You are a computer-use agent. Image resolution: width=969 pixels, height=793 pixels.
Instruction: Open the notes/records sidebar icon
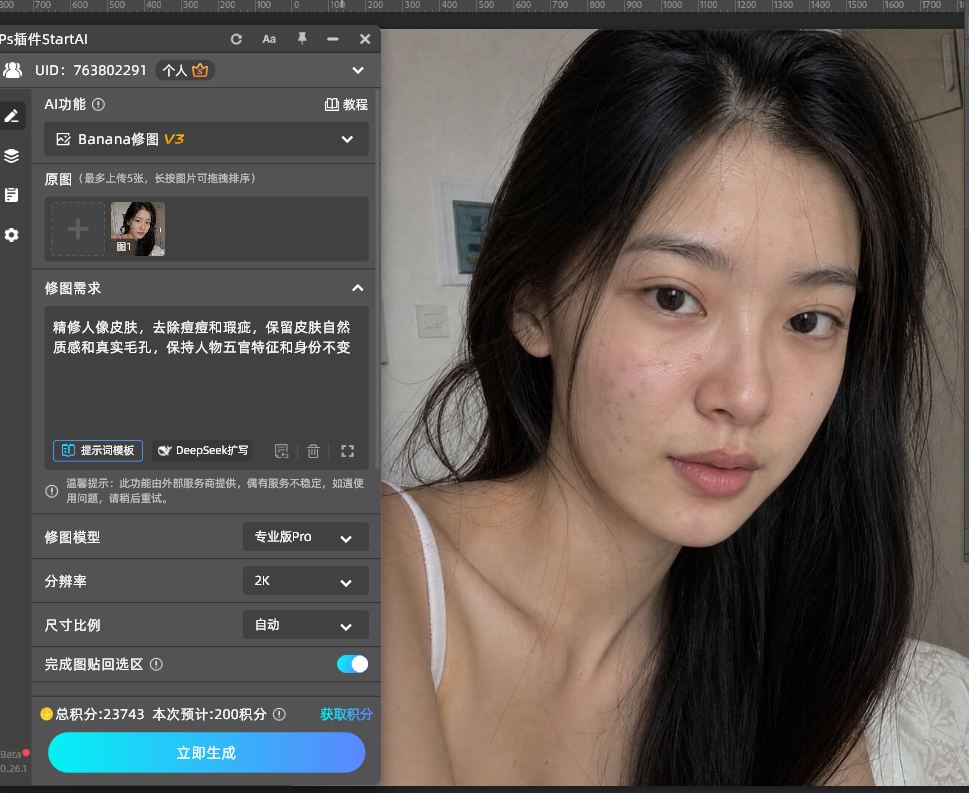point(11,195)
